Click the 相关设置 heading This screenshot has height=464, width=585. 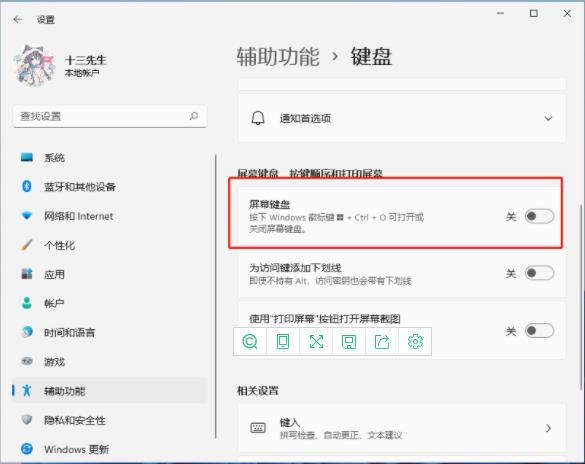coord(258,391)
